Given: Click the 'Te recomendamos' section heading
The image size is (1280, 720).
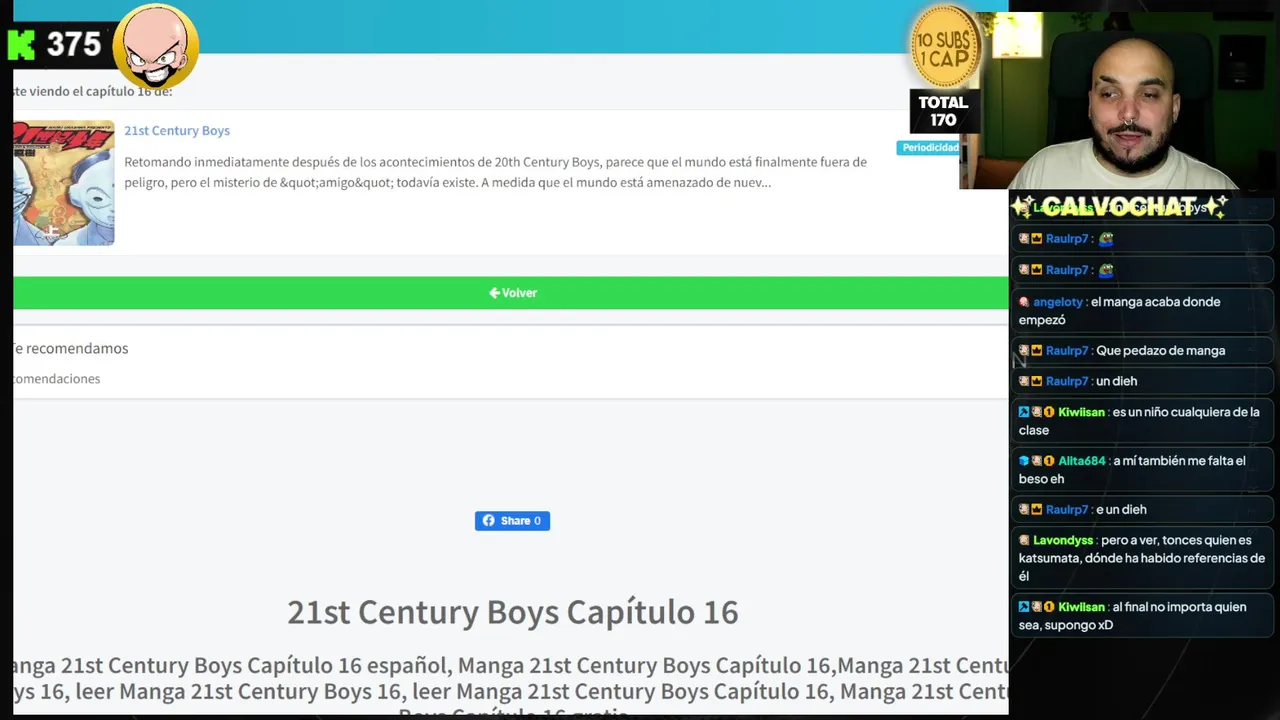Looking at the screenshot, I should [x=70, y=348].
